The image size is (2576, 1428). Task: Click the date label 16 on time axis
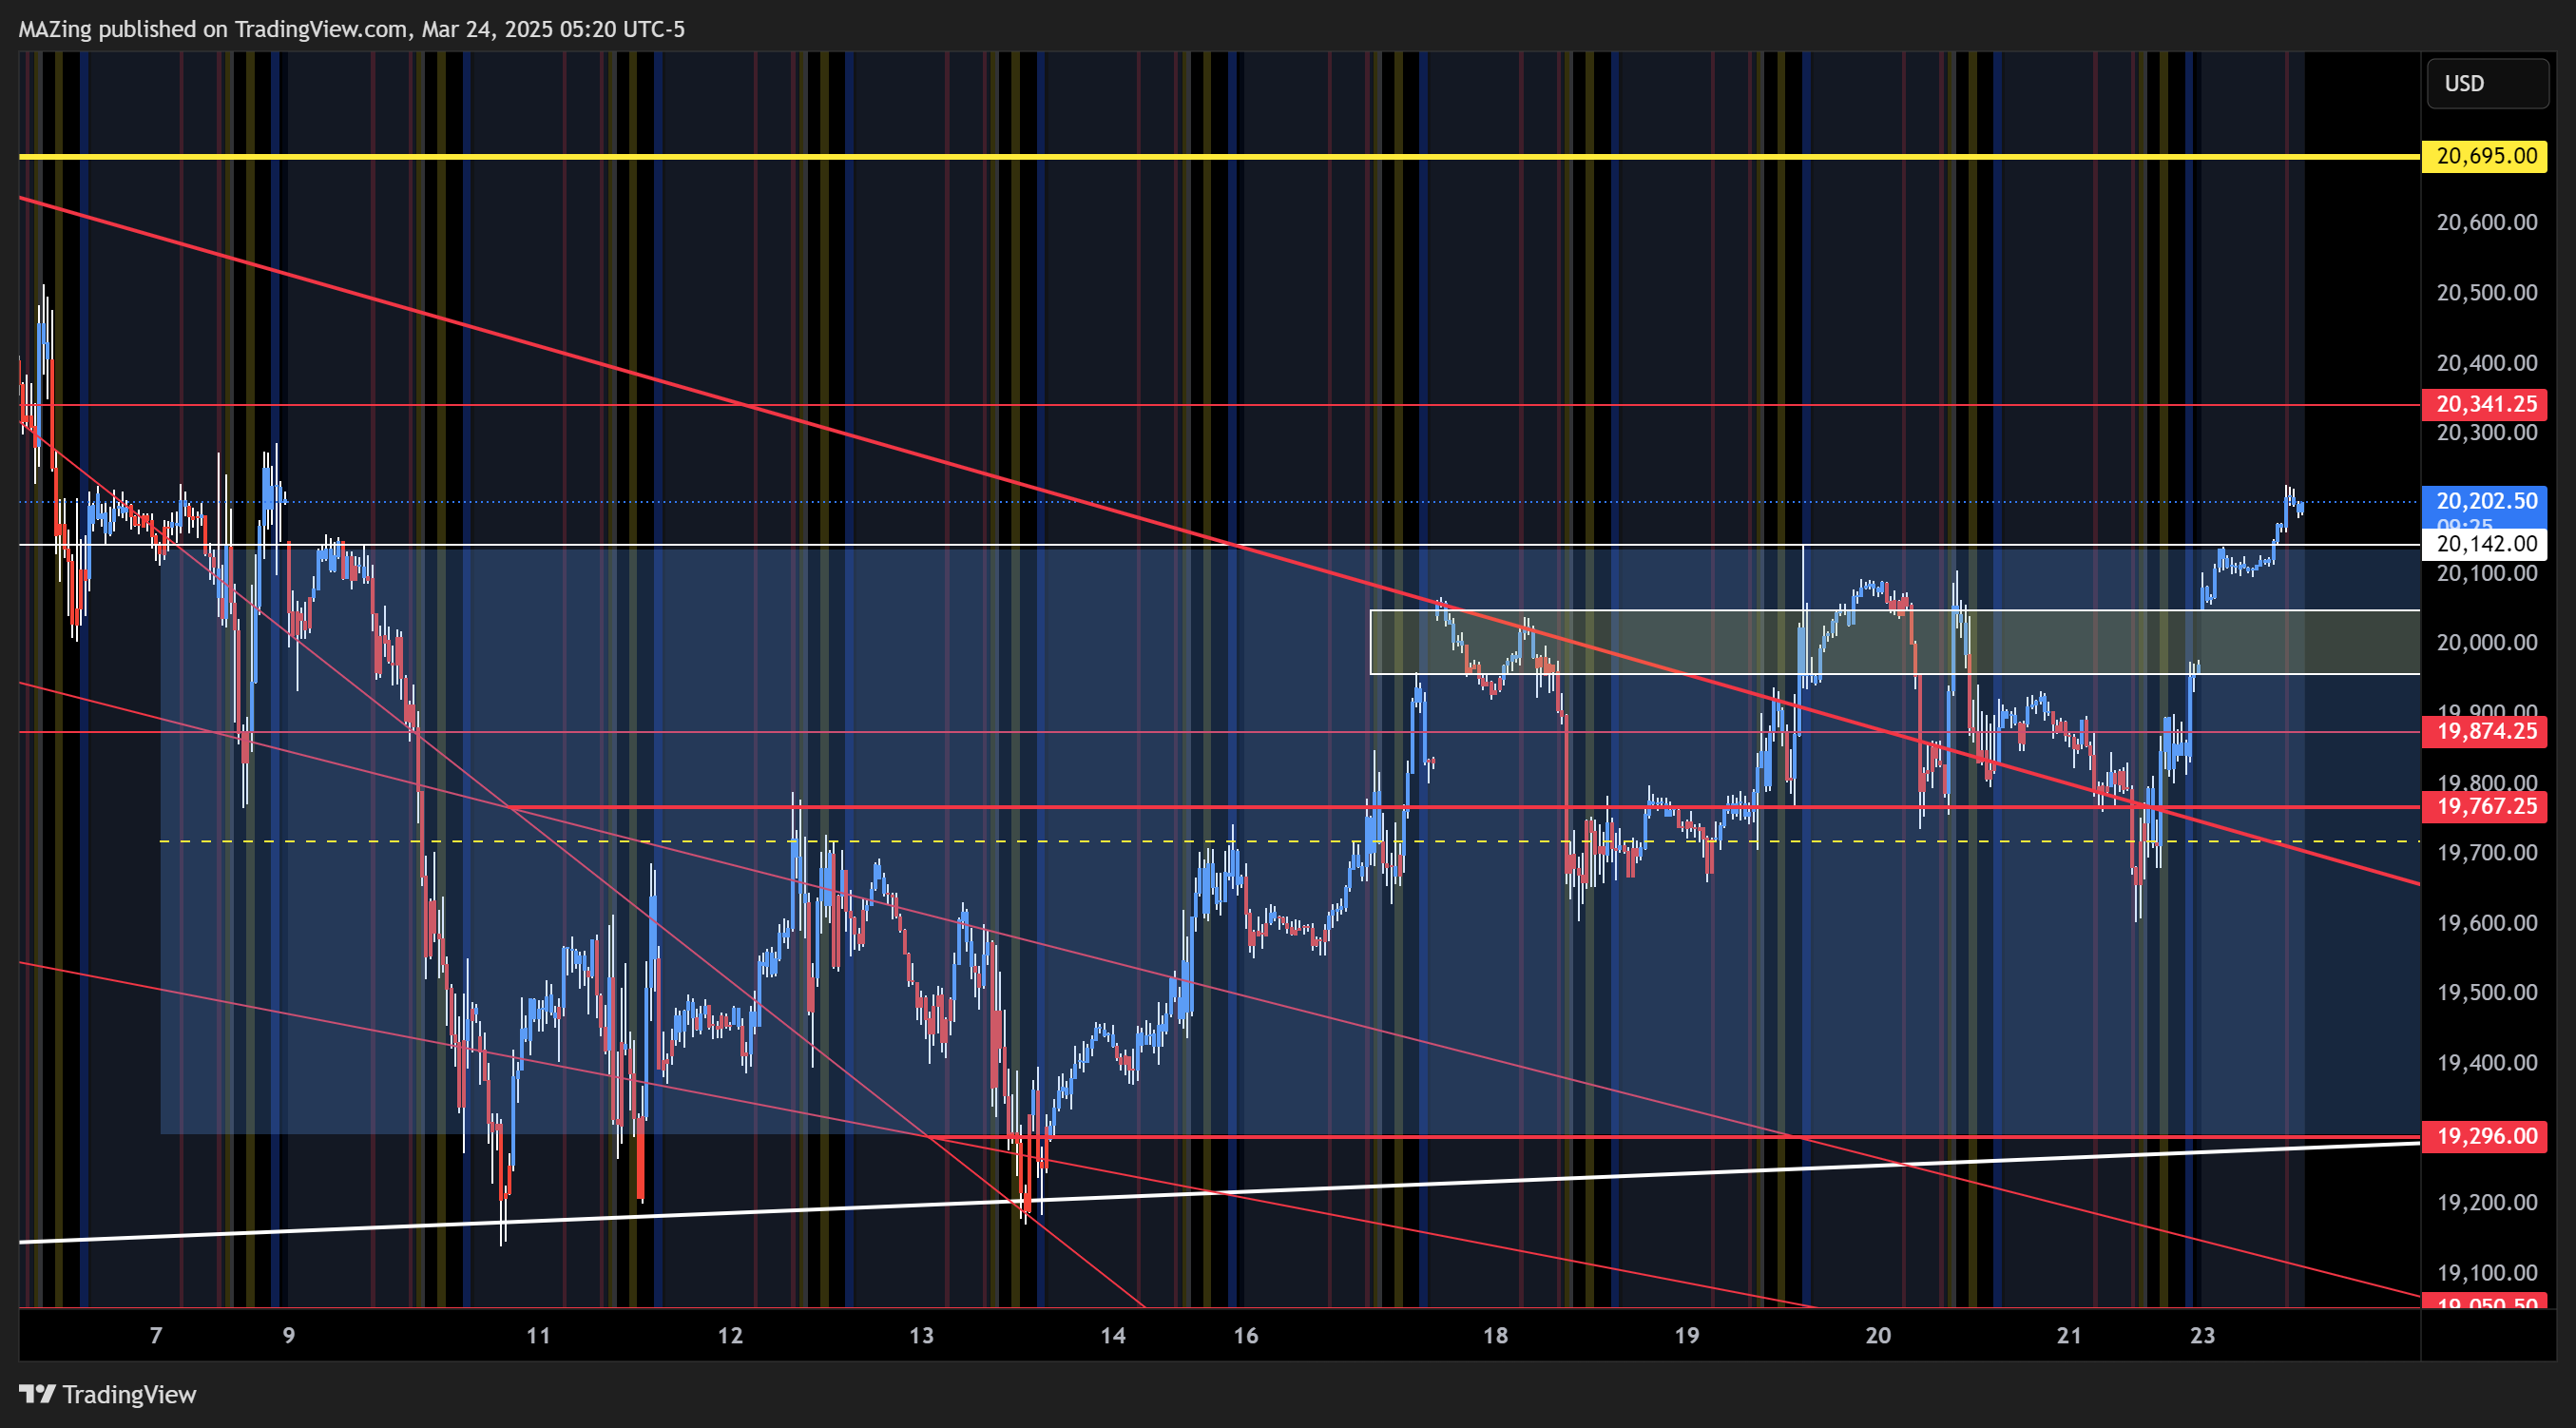tap(1246, 1335)
